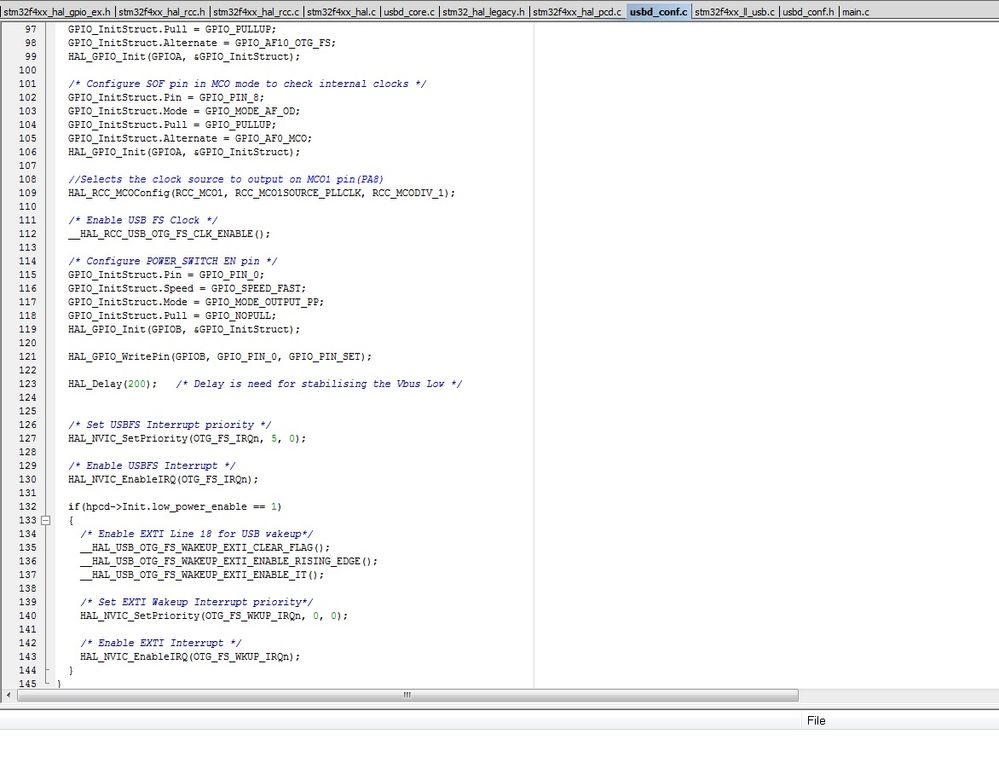Select the stm32_hal_legacy.h tab
The width and height of the screenshot is (999, 763).
pos(484,11)
